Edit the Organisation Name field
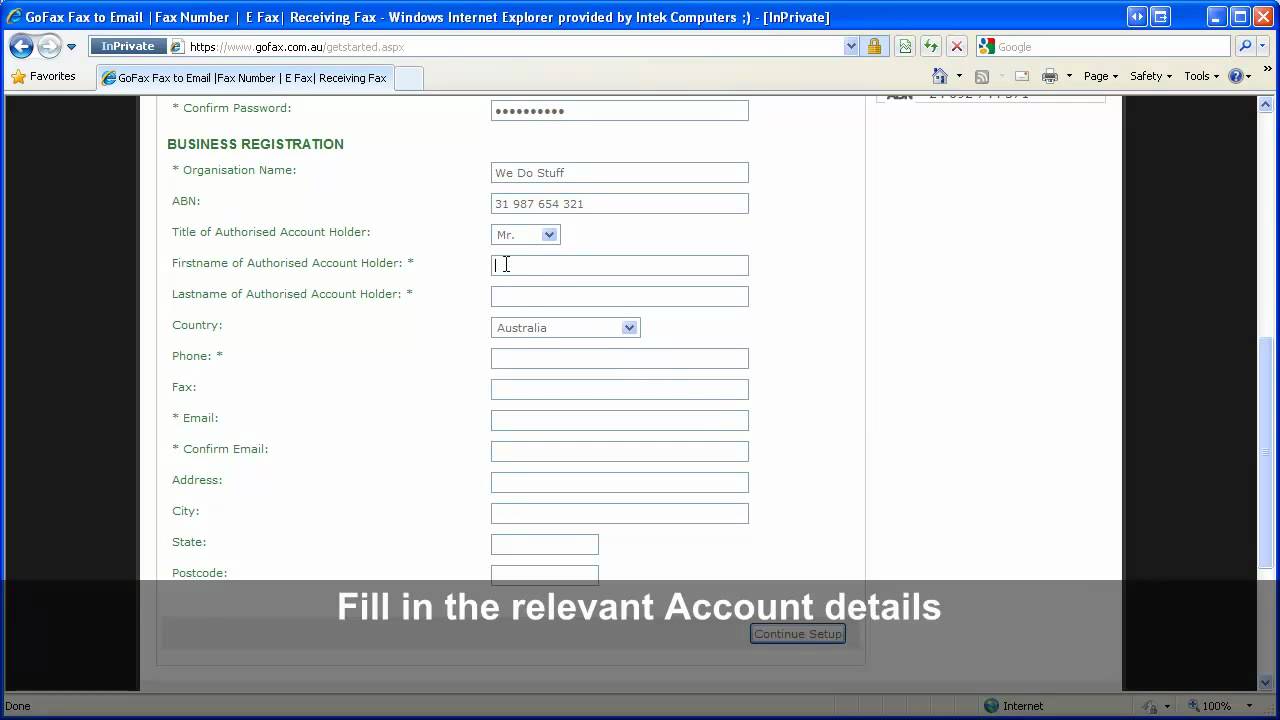1280x720 pixels. (x=620, y=172)
